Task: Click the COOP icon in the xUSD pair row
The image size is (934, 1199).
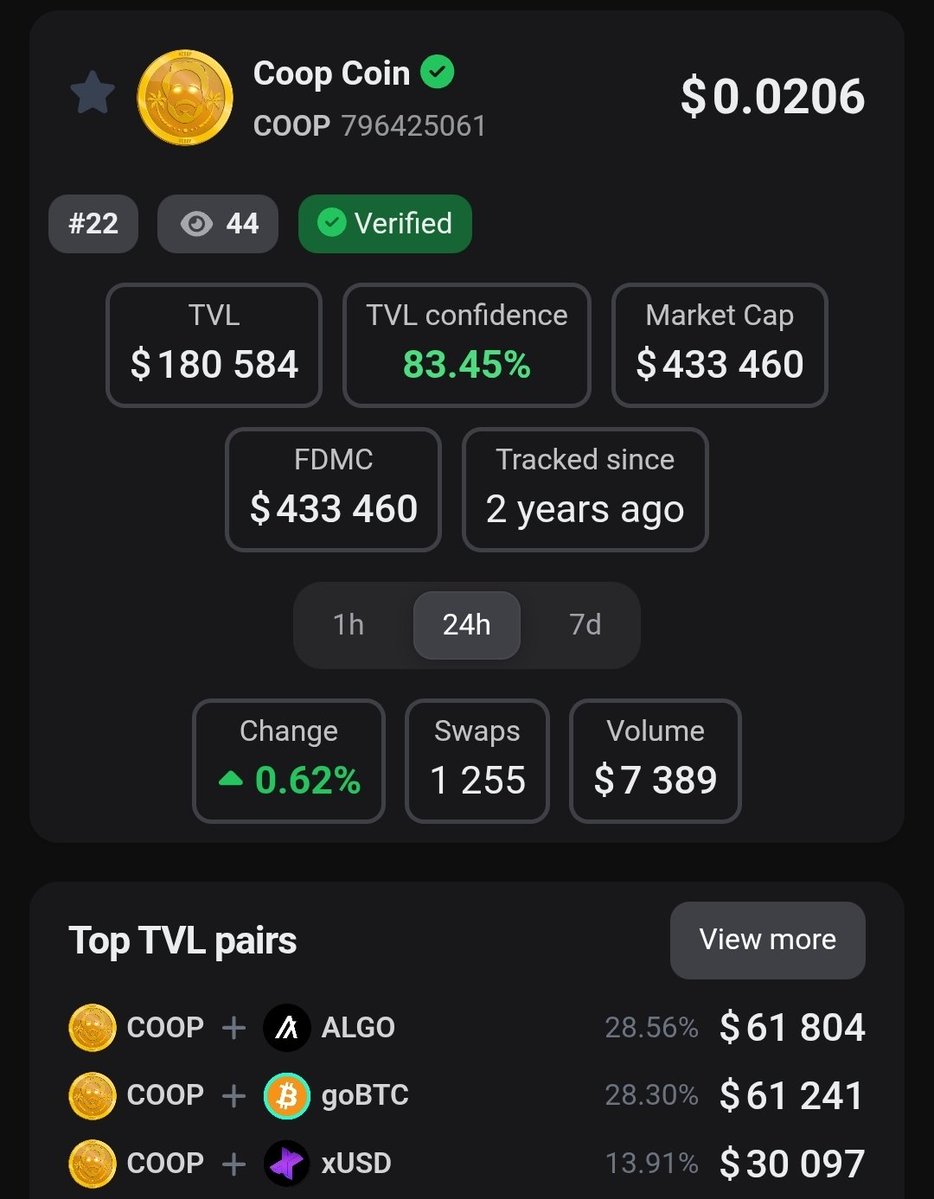Action: click(93, 1163)
